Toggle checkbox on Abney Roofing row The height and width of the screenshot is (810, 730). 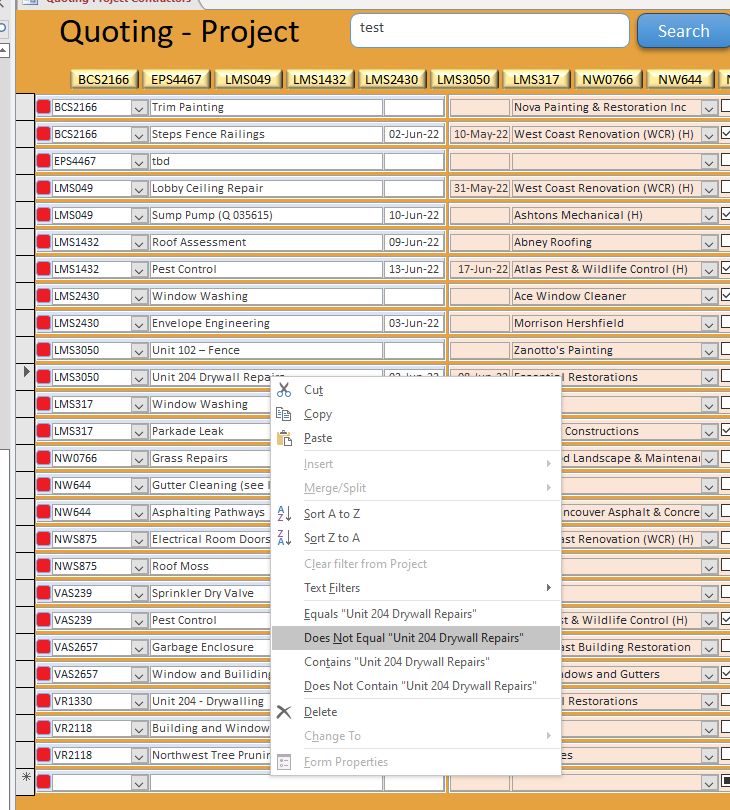725,241
